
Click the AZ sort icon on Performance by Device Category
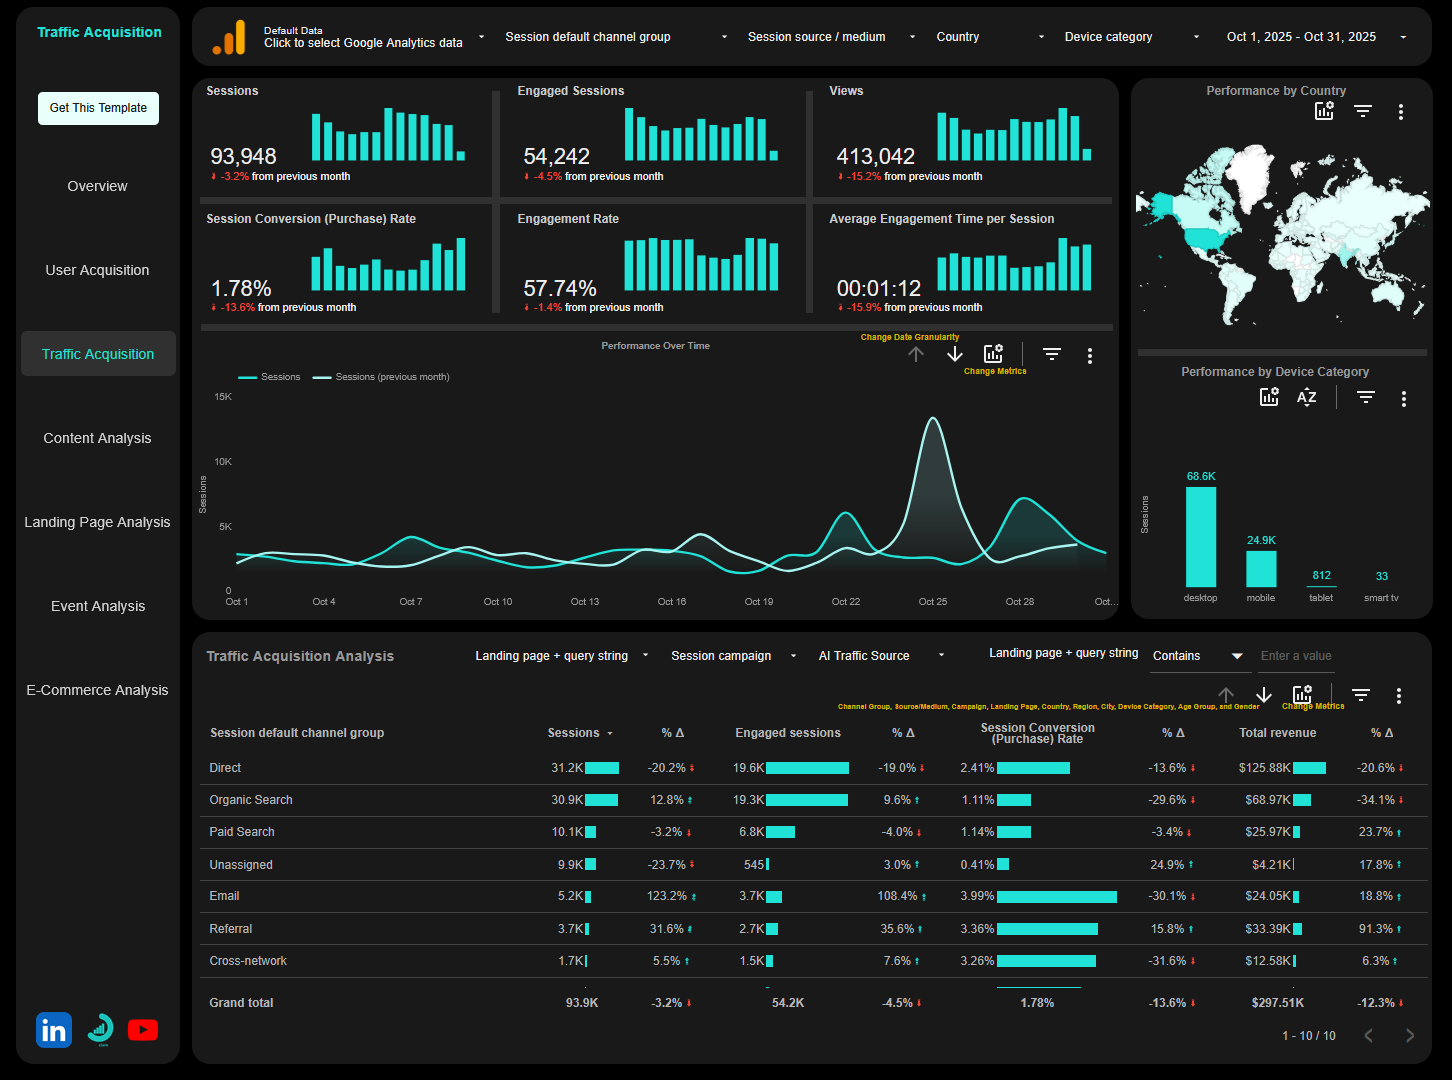(x=1306, y=397)
